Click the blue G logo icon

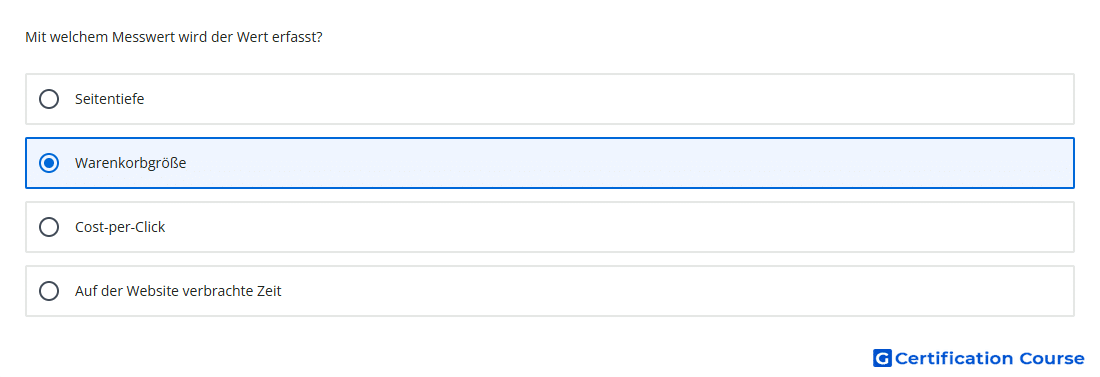coord(882,358)
